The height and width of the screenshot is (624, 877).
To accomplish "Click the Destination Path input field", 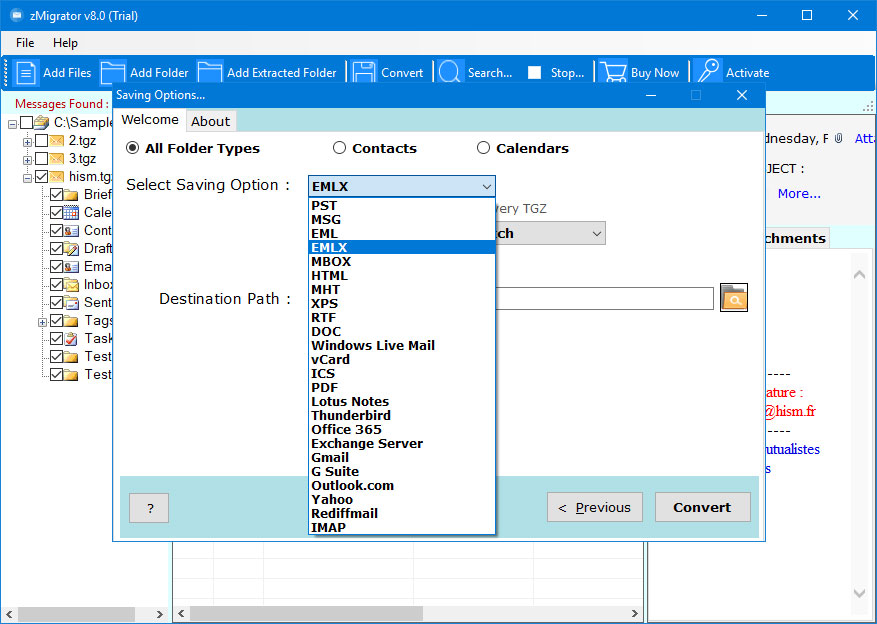I will tap(604, 298).
